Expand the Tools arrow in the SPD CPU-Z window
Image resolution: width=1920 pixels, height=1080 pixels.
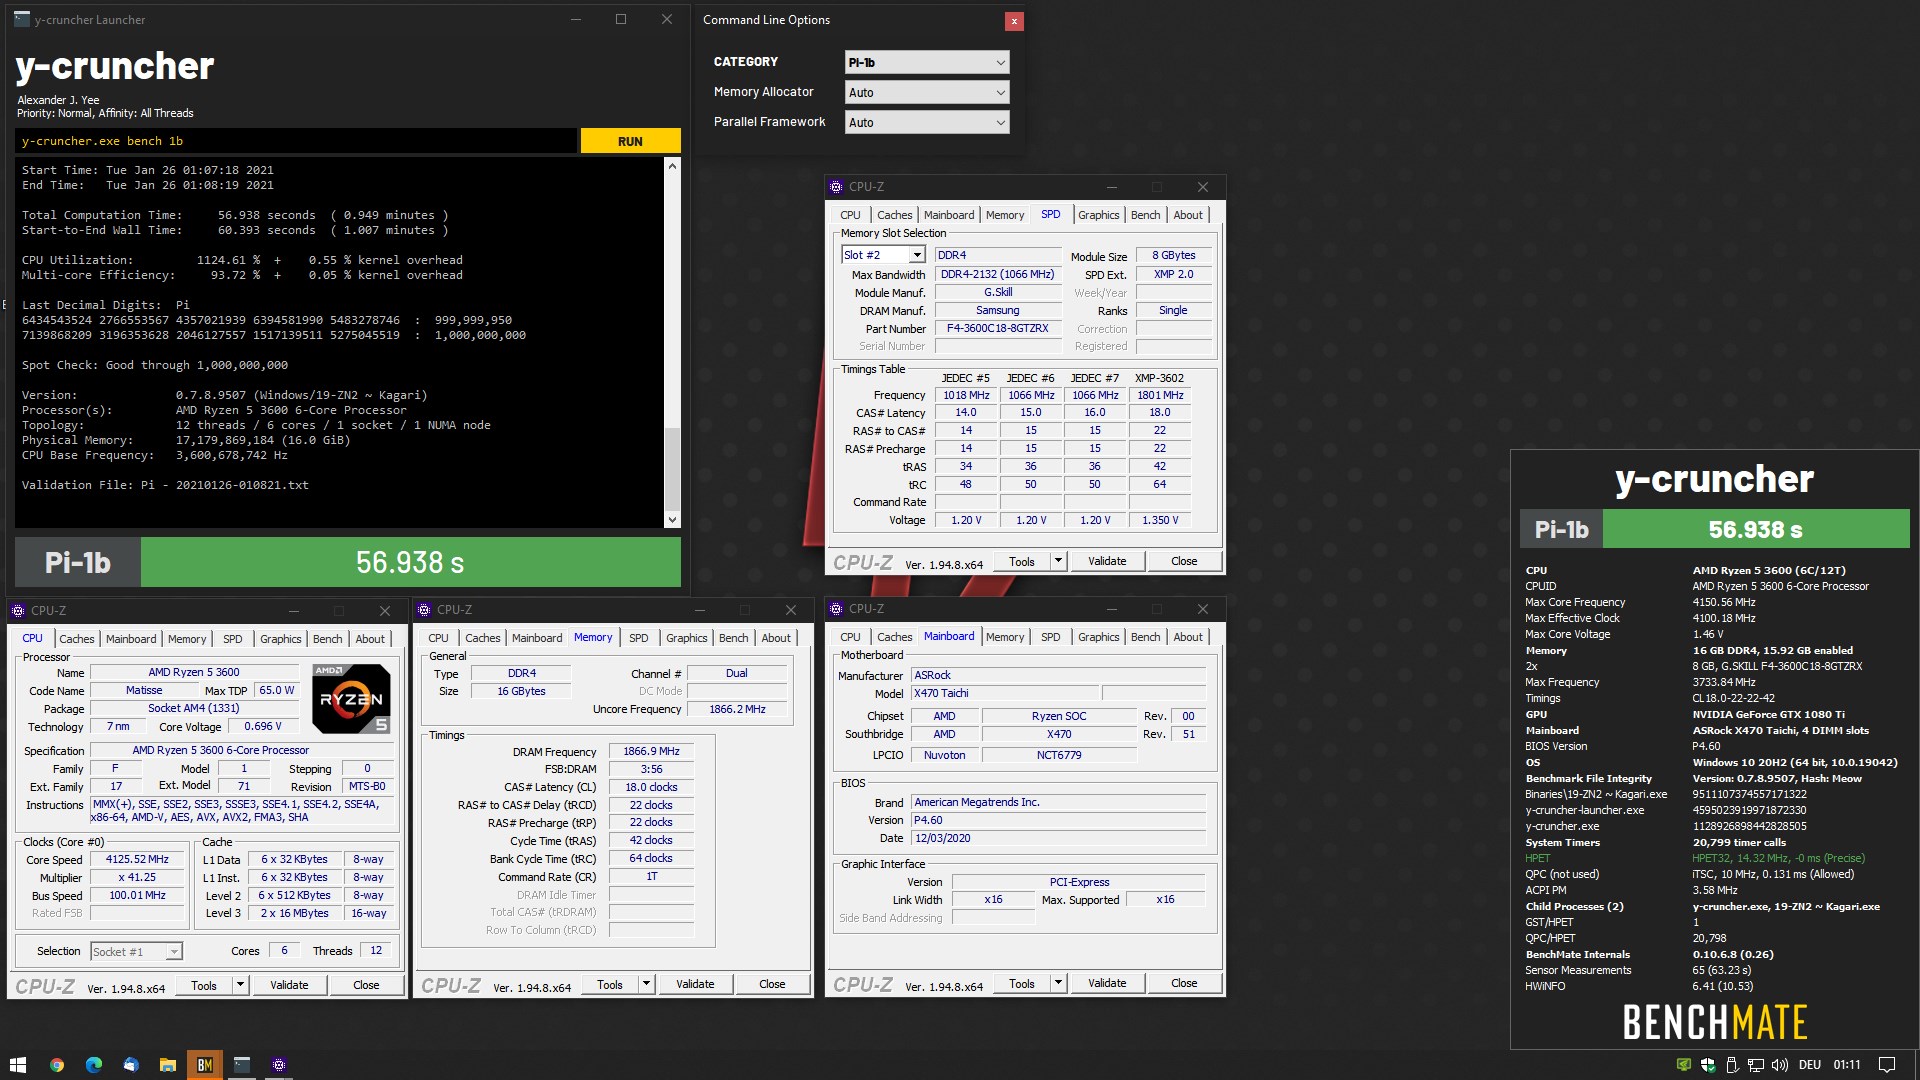pos(1058,561)
